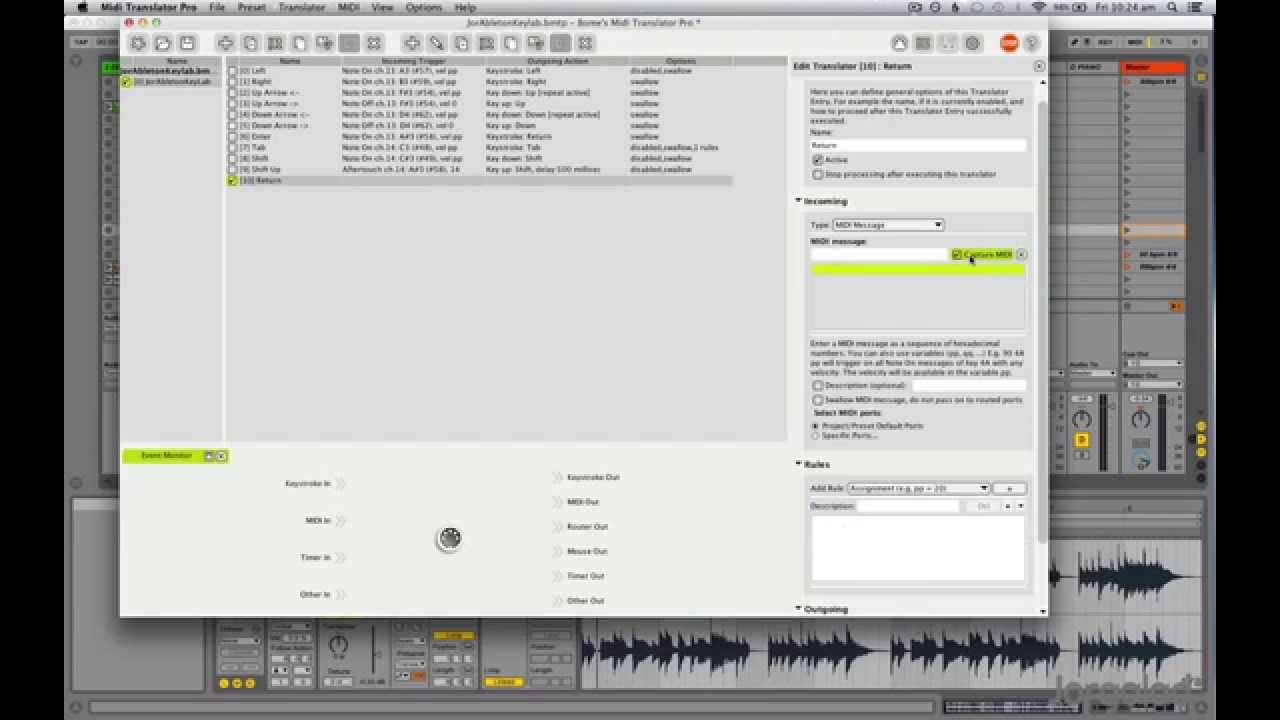Click the add rule '+' button
Viewport: 1280px width, 720px height.
click(1009, 488)
